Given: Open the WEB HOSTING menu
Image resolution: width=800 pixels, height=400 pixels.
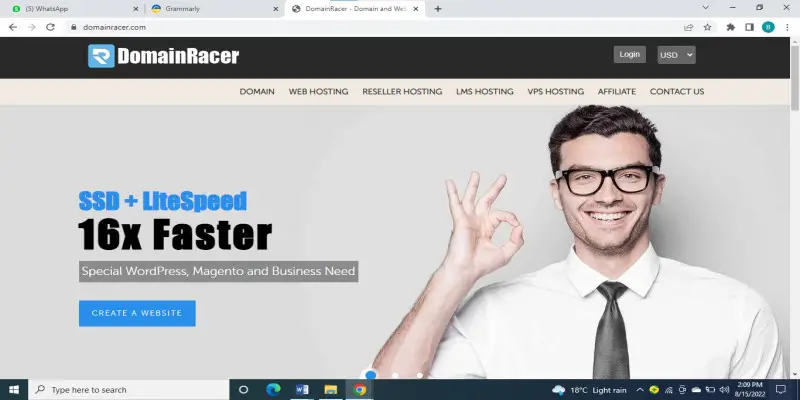Looking at the screenshot, I should pos(318,92).
